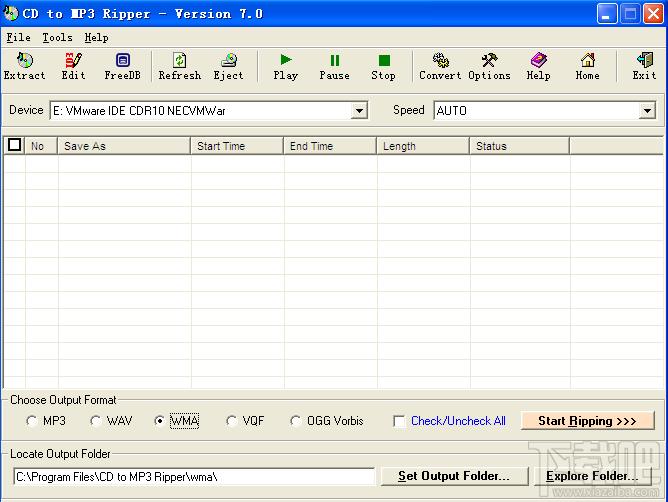Close the CD to MP3 Ripper window
This screenshot has width=668, height=502.
tap(654, 14)
